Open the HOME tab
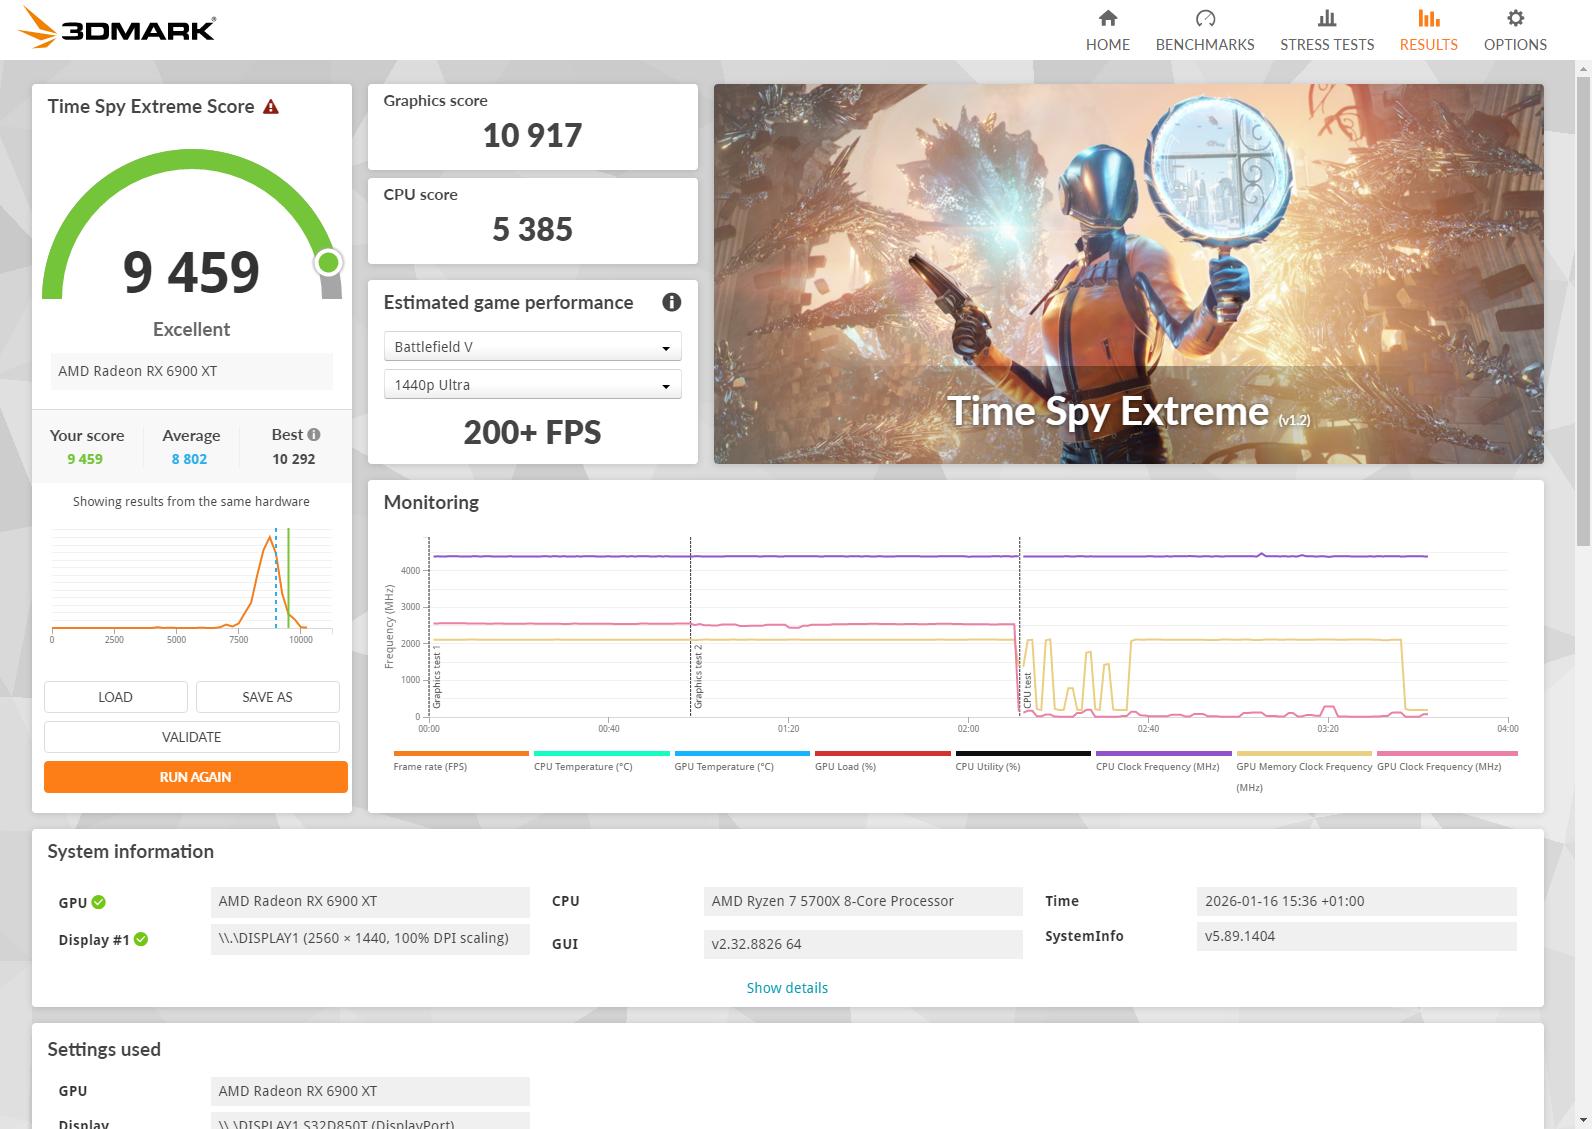 (x=1108, y=30)
